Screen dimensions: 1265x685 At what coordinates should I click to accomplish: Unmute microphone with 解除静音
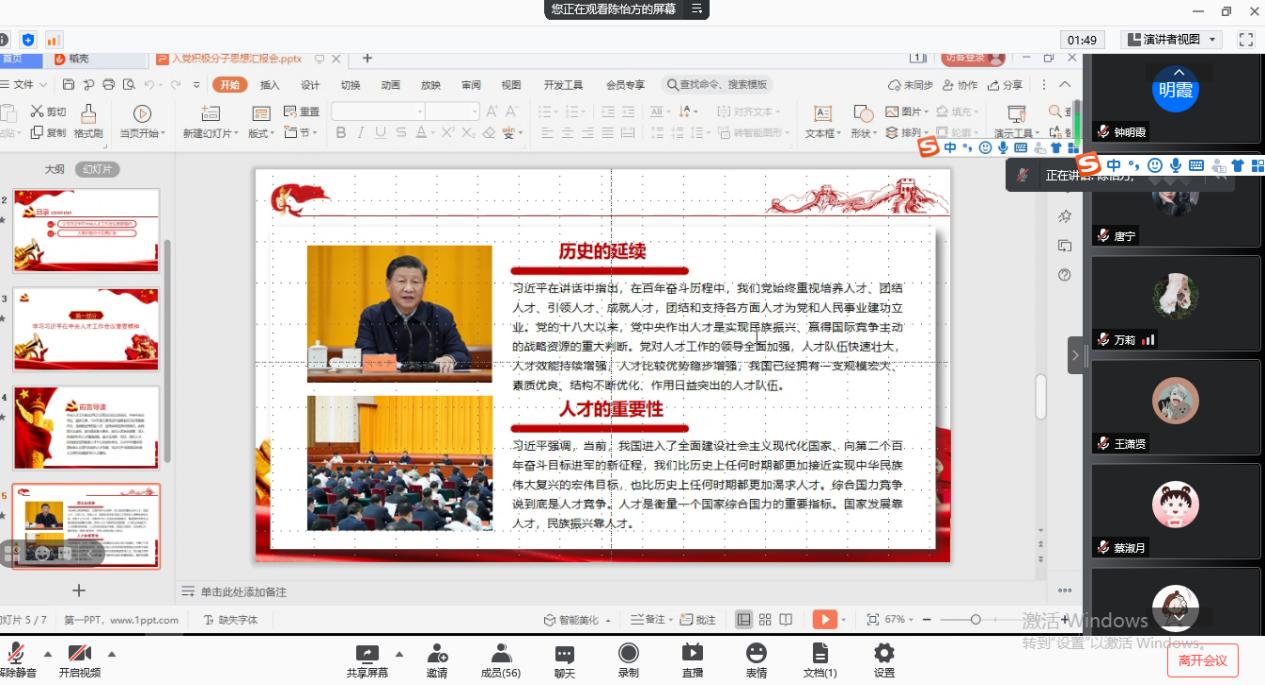coord(16,654)
